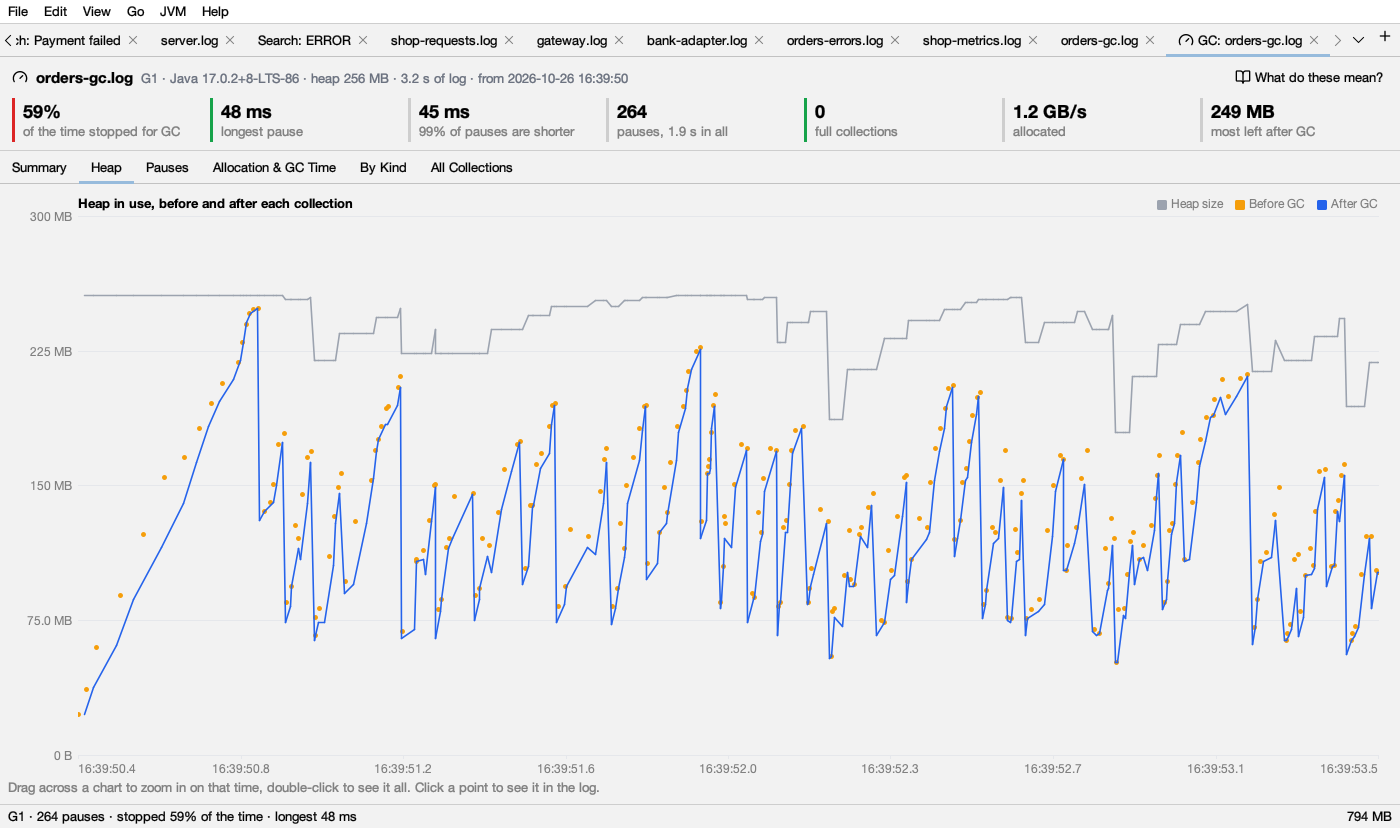Image resolution: width=1400 pixels, height=828 pixels.
Task: Switch to the Summary tab
Action: click(x=39, y=168)
